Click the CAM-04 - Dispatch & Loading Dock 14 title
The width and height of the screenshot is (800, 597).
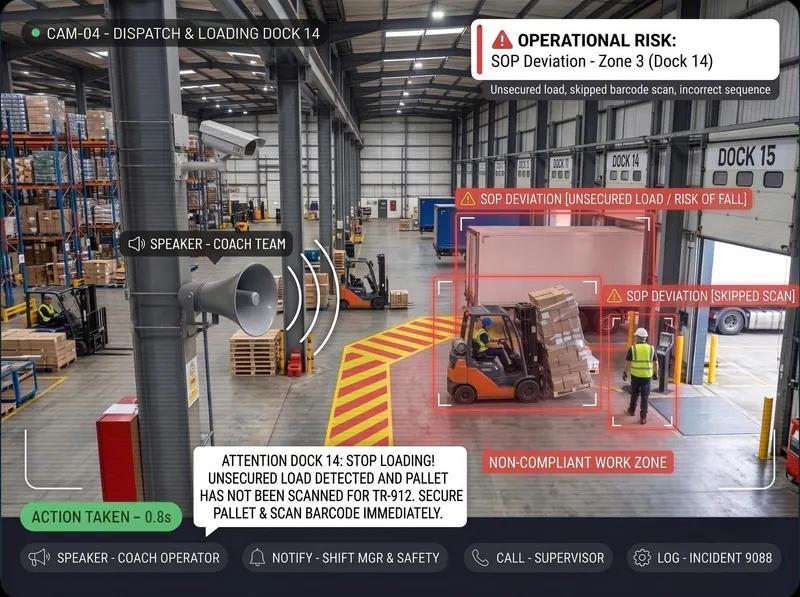pyautogui.click(x=183, y=34)
